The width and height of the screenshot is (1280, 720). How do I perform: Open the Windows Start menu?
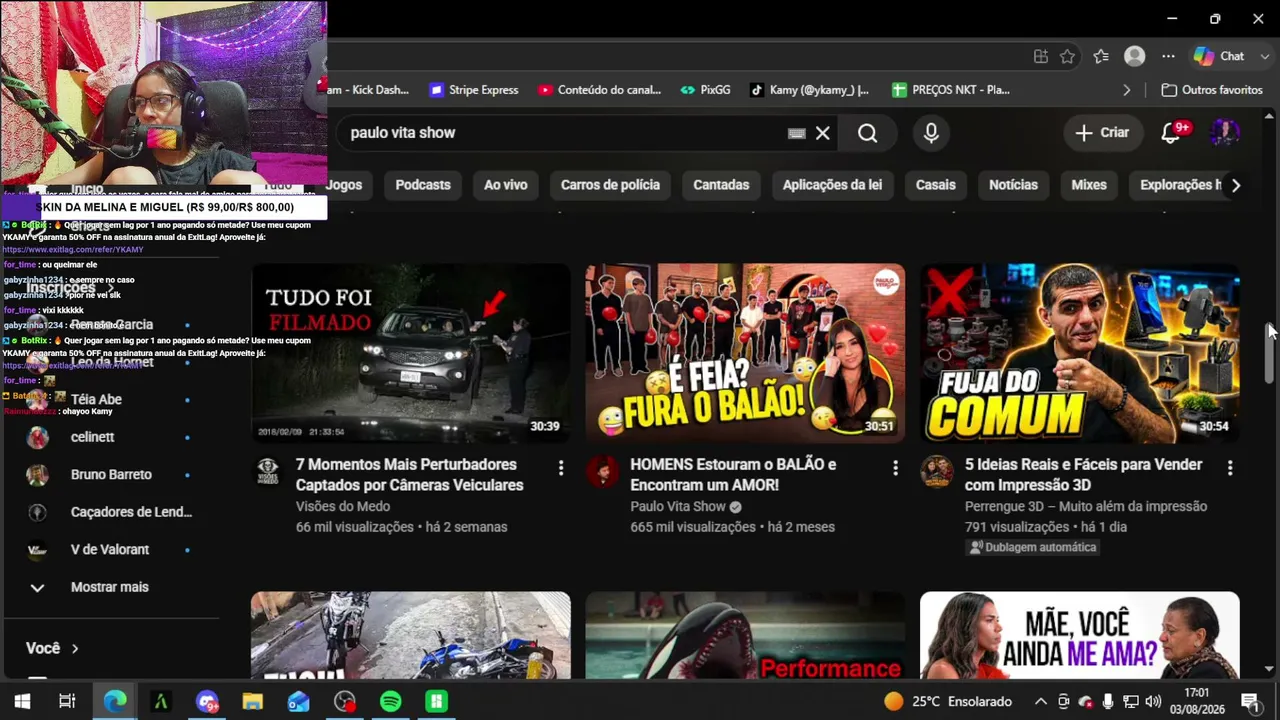pyautogui.click(x=22, y=702)
